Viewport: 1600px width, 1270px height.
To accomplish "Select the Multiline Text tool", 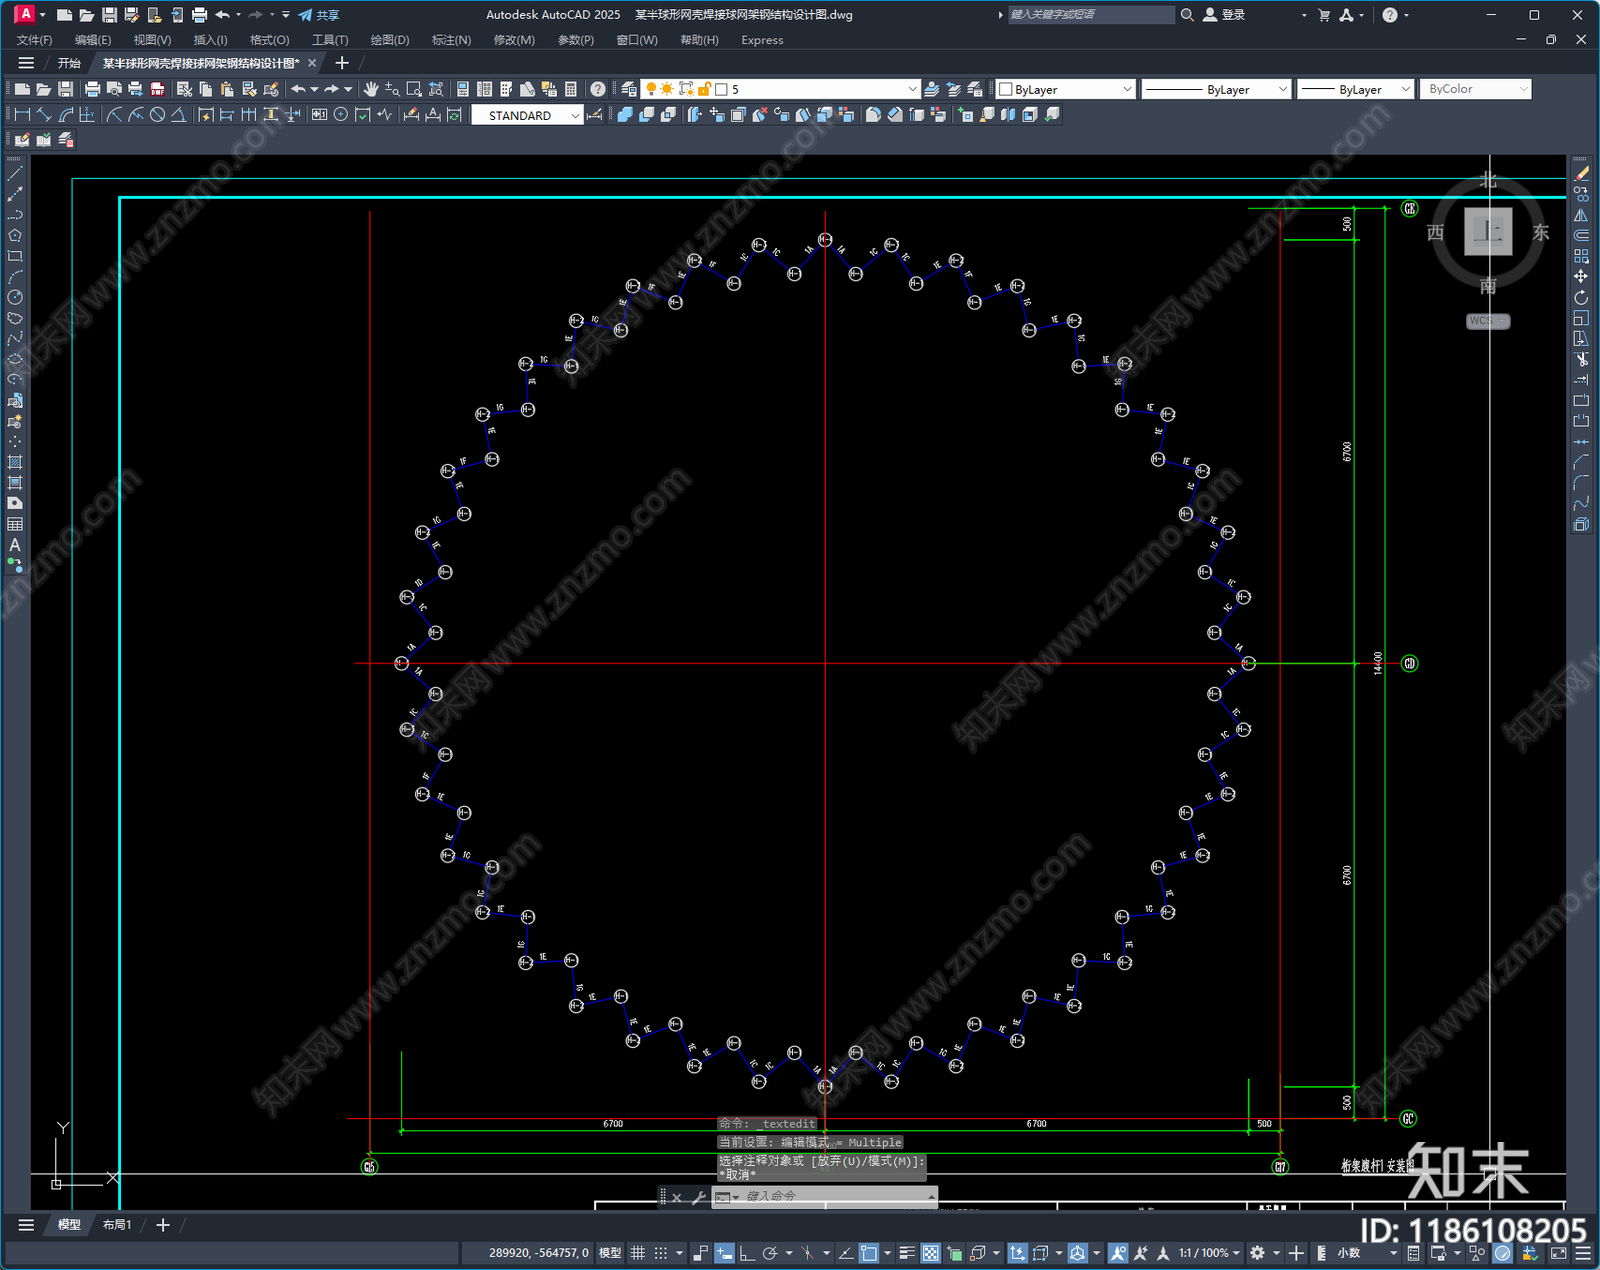I will (x=14, y=545).
